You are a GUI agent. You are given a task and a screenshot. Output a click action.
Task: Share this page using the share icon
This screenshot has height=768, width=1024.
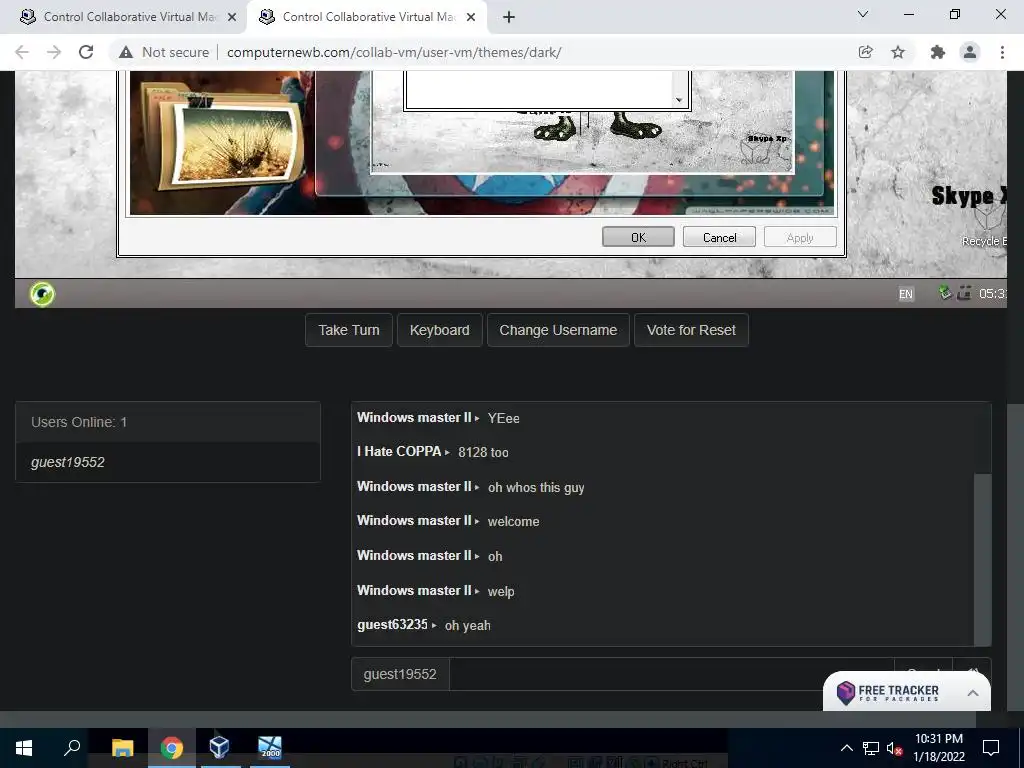click(865, 52)
